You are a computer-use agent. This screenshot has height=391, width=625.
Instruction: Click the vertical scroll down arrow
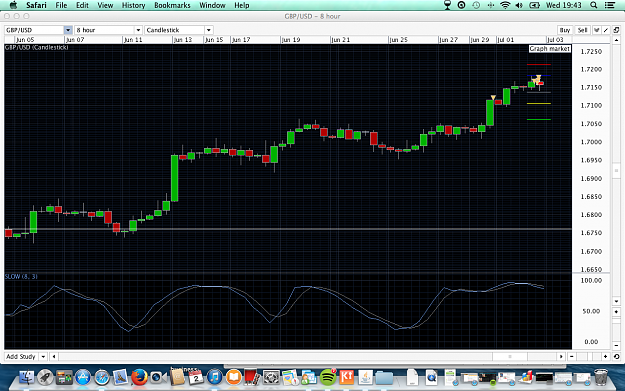pyautogui.click(x=616, y=302)
